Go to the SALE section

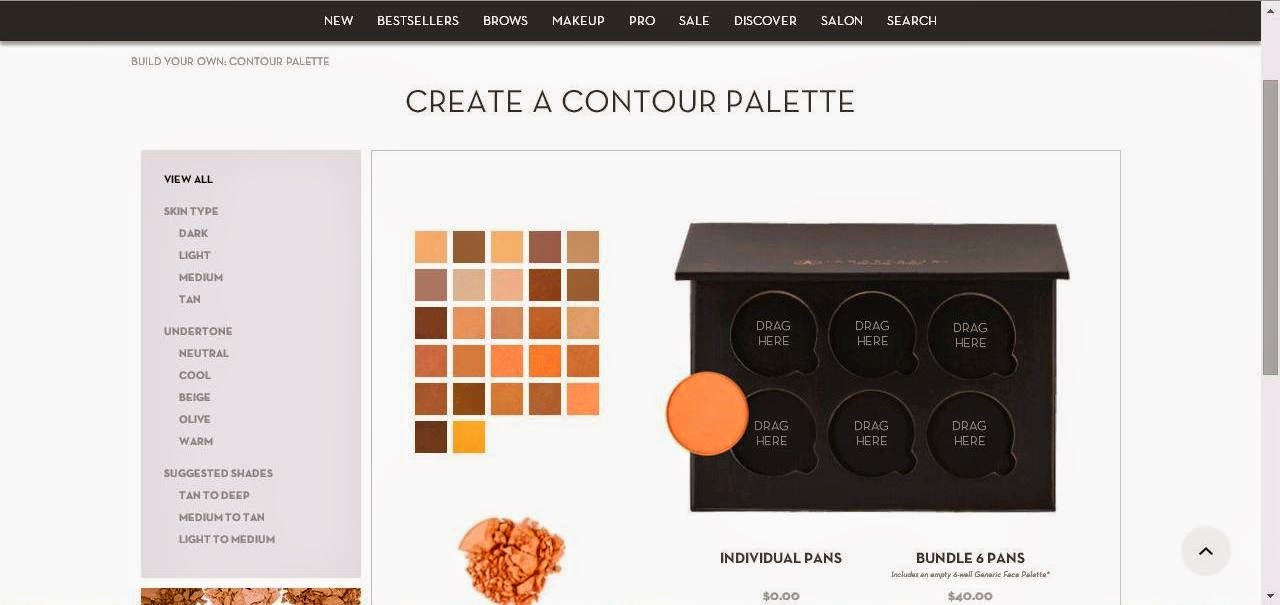tap(694, 21)
